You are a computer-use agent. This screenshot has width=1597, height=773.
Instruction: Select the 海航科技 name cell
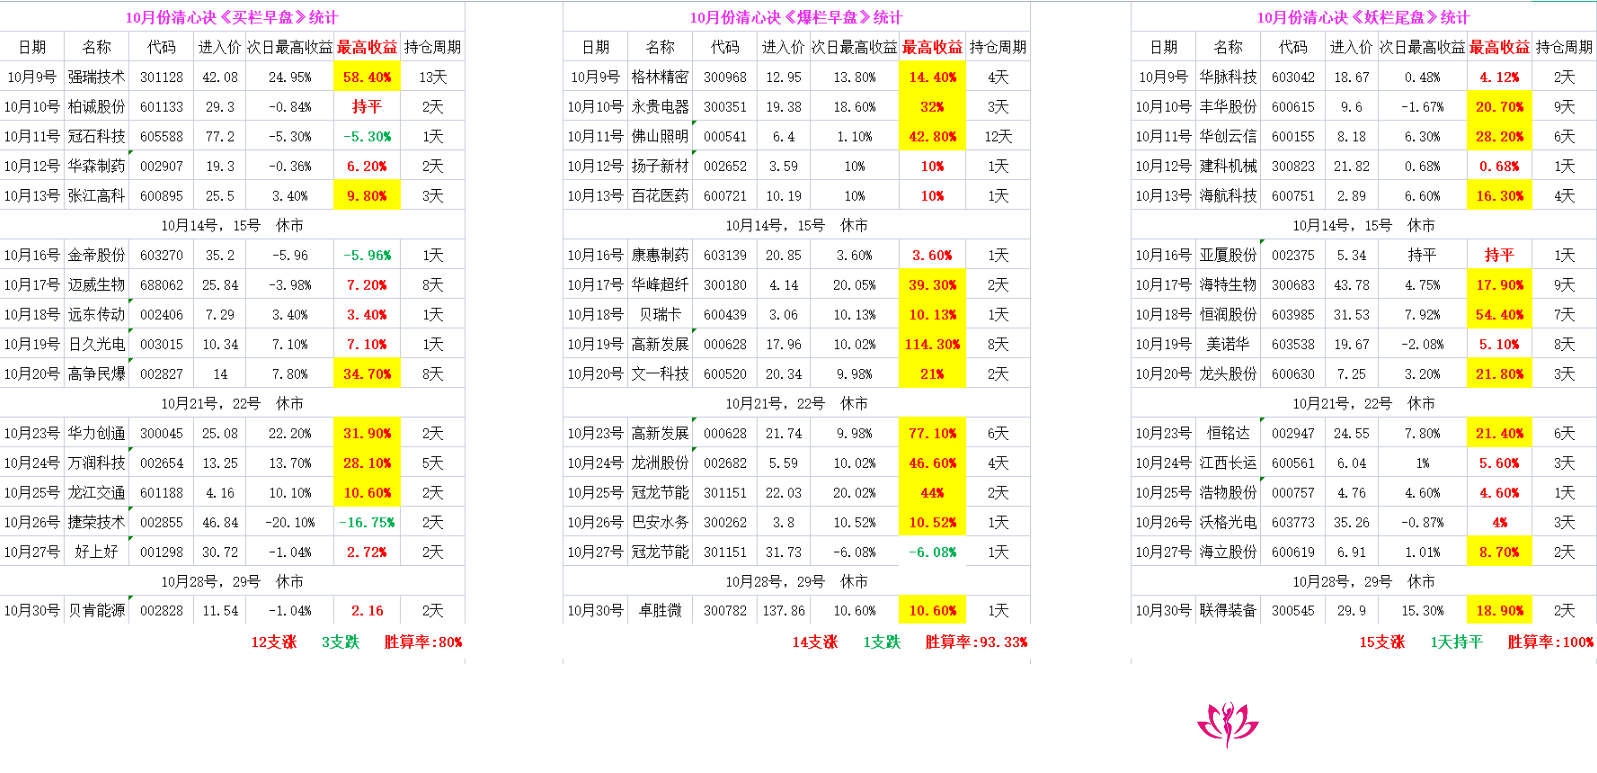coord(1228,196)
